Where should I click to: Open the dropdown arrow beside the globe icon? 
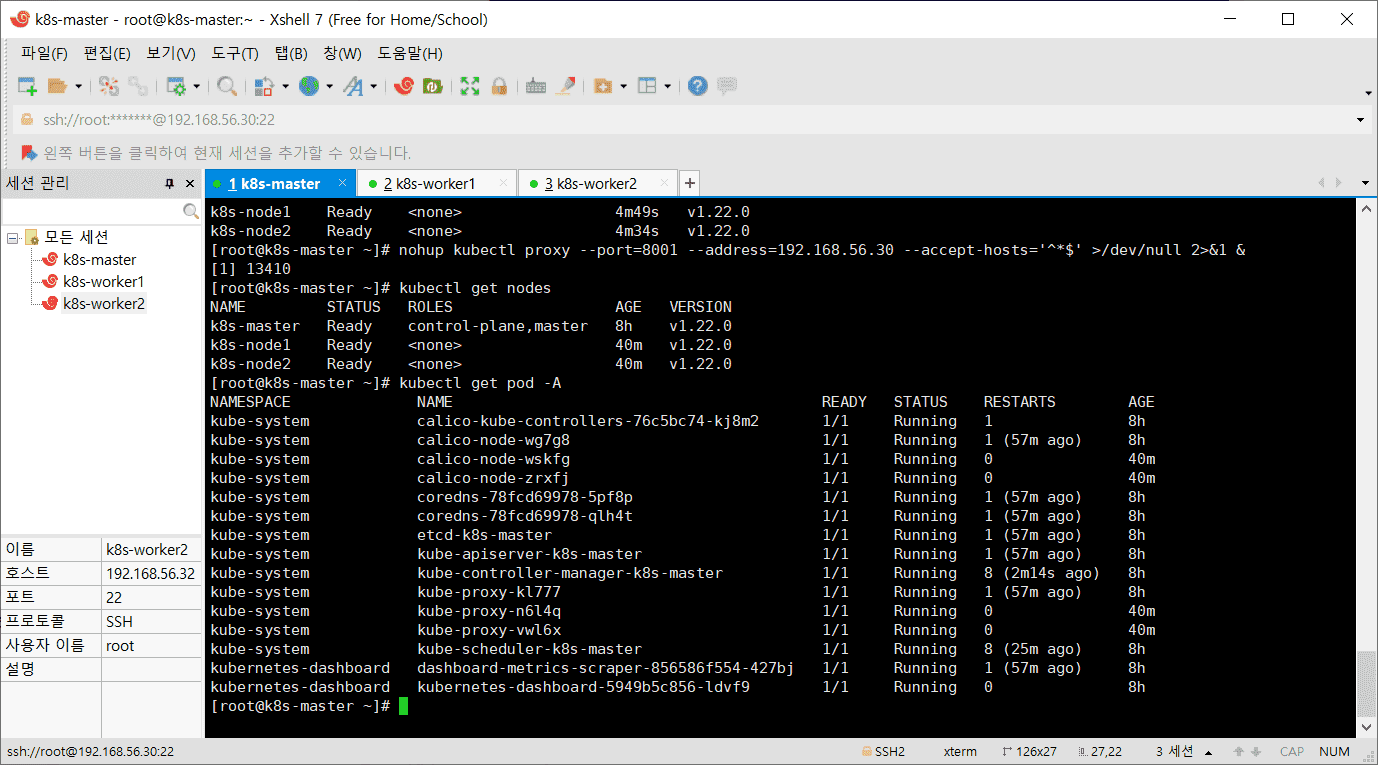pos(329,87)
